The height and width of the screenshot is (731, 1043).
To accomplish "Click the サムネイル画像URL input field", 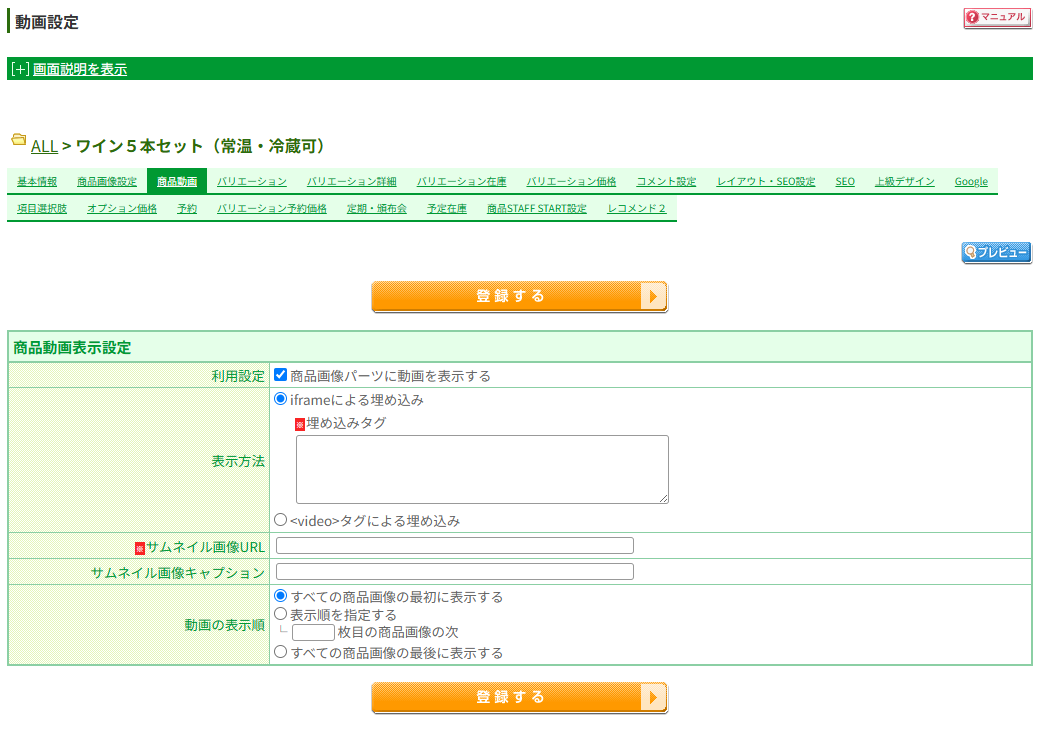I will click(x=455, y=545).
